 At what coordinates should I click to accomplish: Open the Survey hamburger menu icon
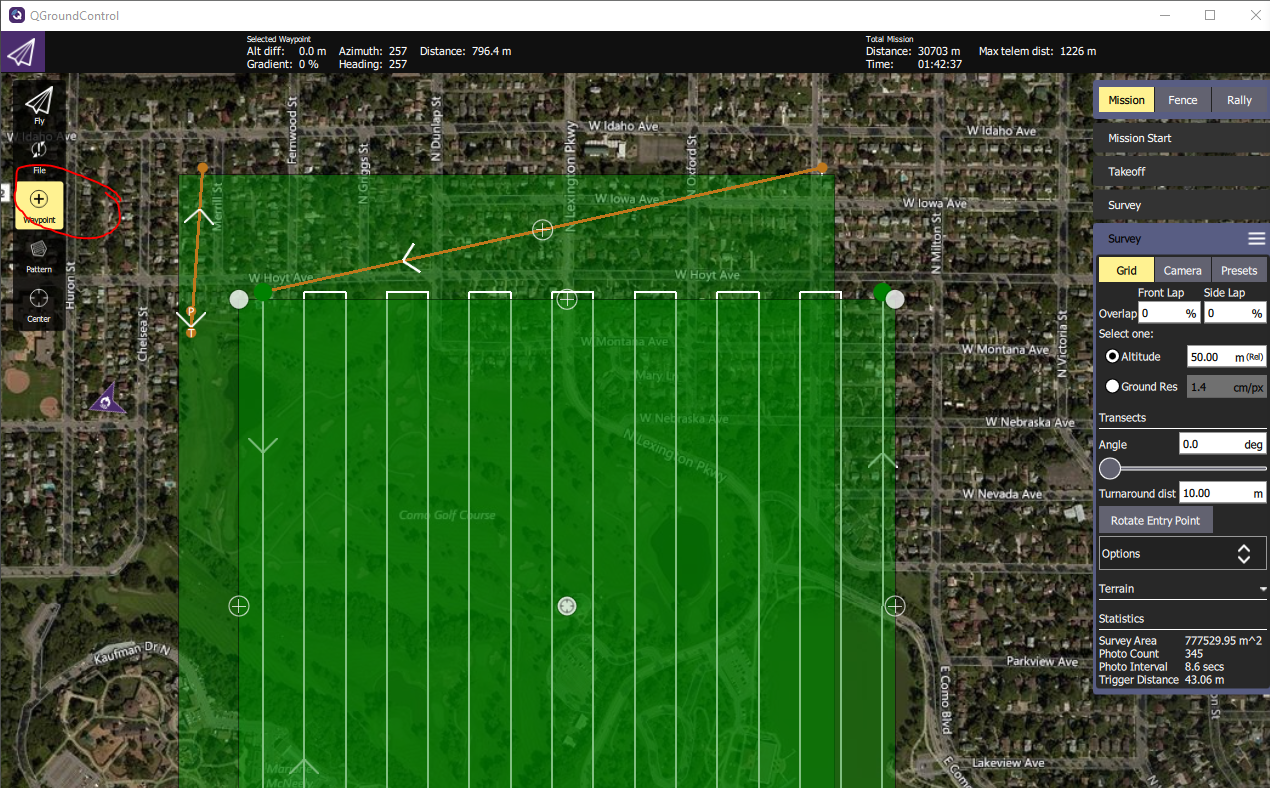1256,239
